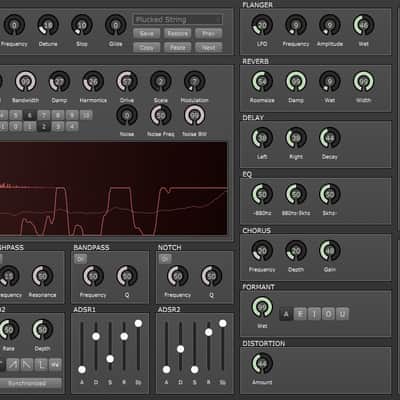Click the EQ 880hz-5khz mid band knob

pyautogui.click(x=296, y=194)
